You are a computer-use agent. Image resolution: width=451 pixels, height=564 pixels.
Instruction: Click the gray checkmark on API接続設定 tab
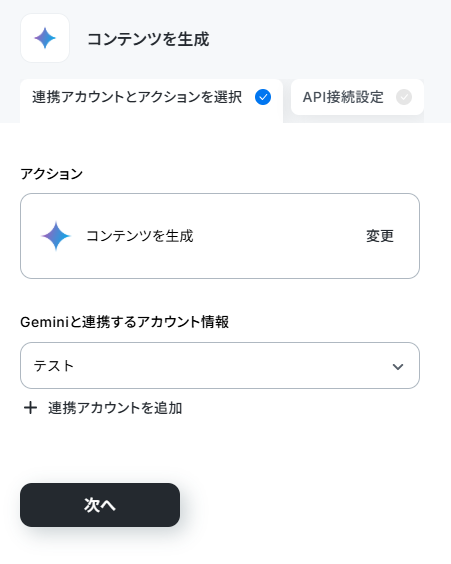click(x=404, y=97)
